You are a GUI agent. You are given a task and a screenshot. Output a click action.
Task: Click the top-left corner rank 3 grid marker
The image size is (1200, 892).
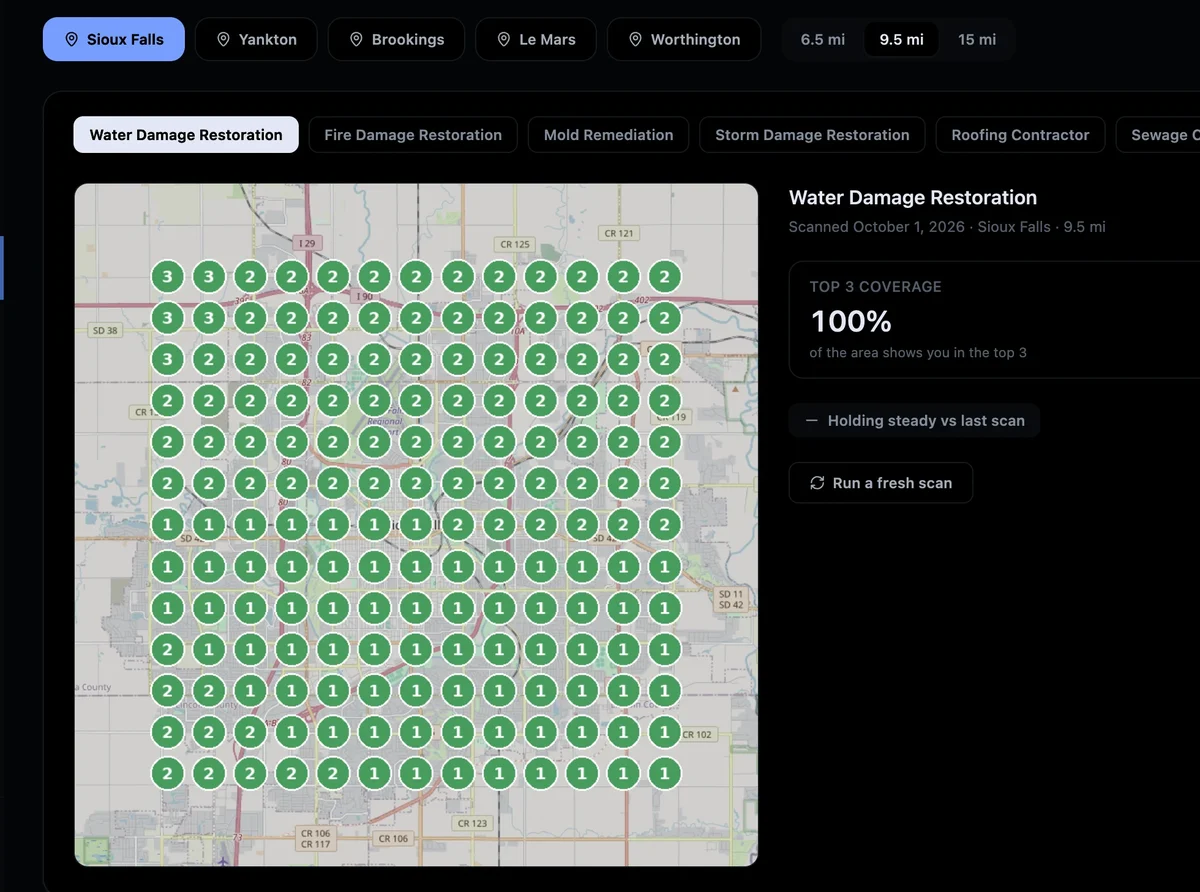pos(167,277)
